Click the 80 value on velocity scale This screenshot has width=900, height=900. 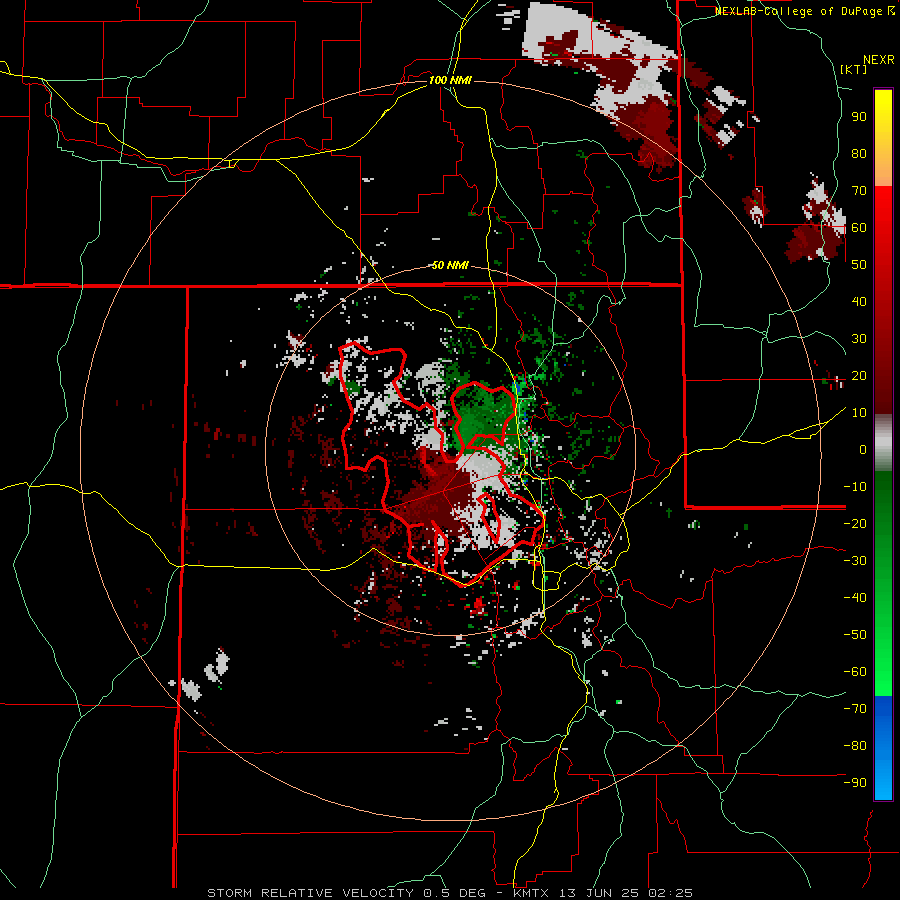point(859,153)
